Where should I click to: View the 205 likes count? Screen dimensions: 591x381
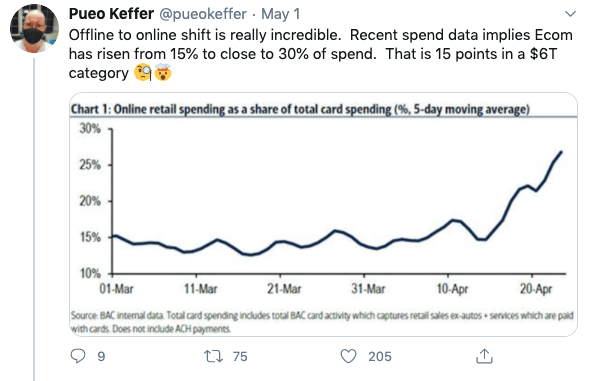tap(380, 357)
